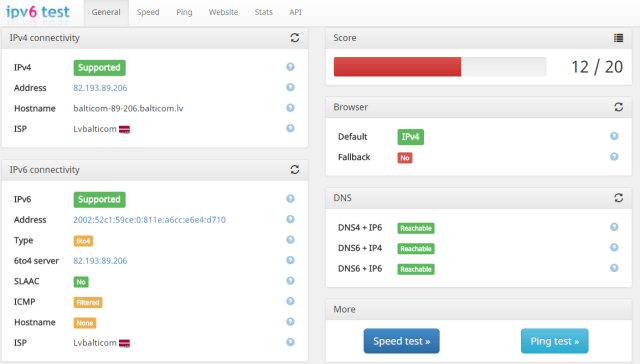This screenshot has height=364, width=640.
Task: Click help icon beside IPv4 Address 82.193.89.206
Action: pos(290,87)
